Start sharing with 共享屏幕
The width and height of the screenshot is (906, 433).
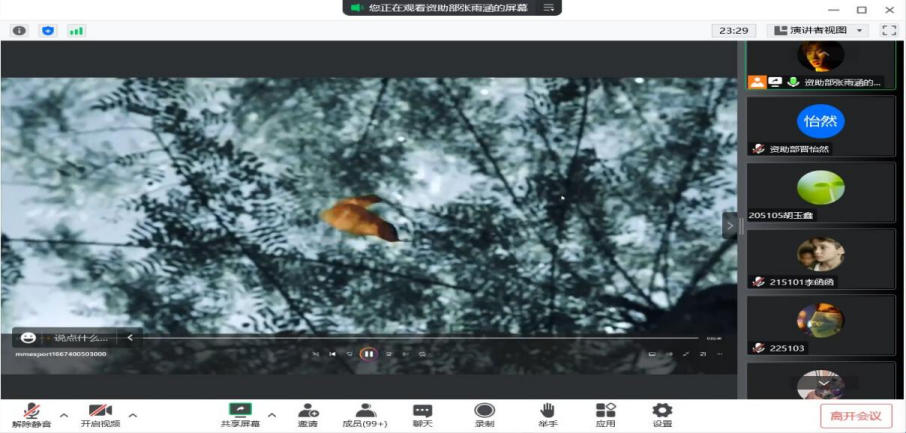(x=240, y=415)
